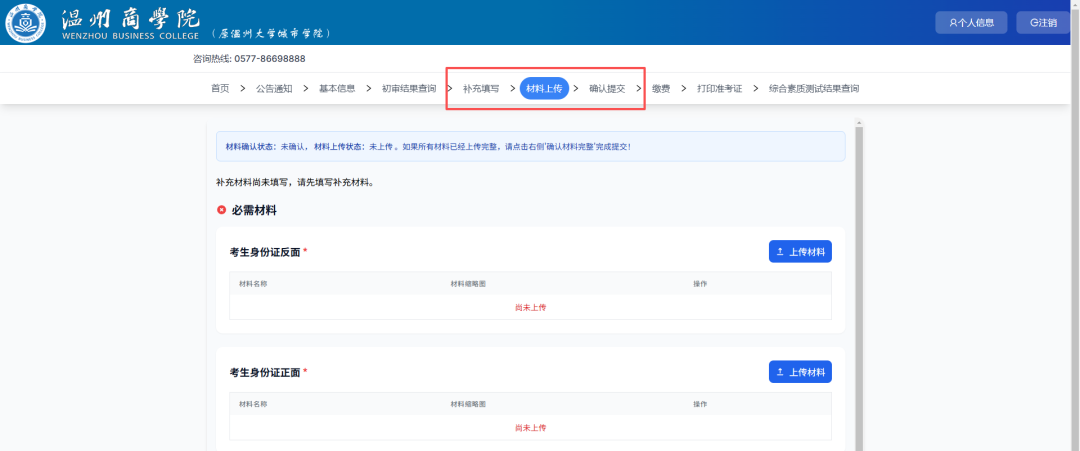Viewport: 1080px width, 451px height.
Task: Click the Wenzhou Business College logo emblem
Action: coord(26,23)
